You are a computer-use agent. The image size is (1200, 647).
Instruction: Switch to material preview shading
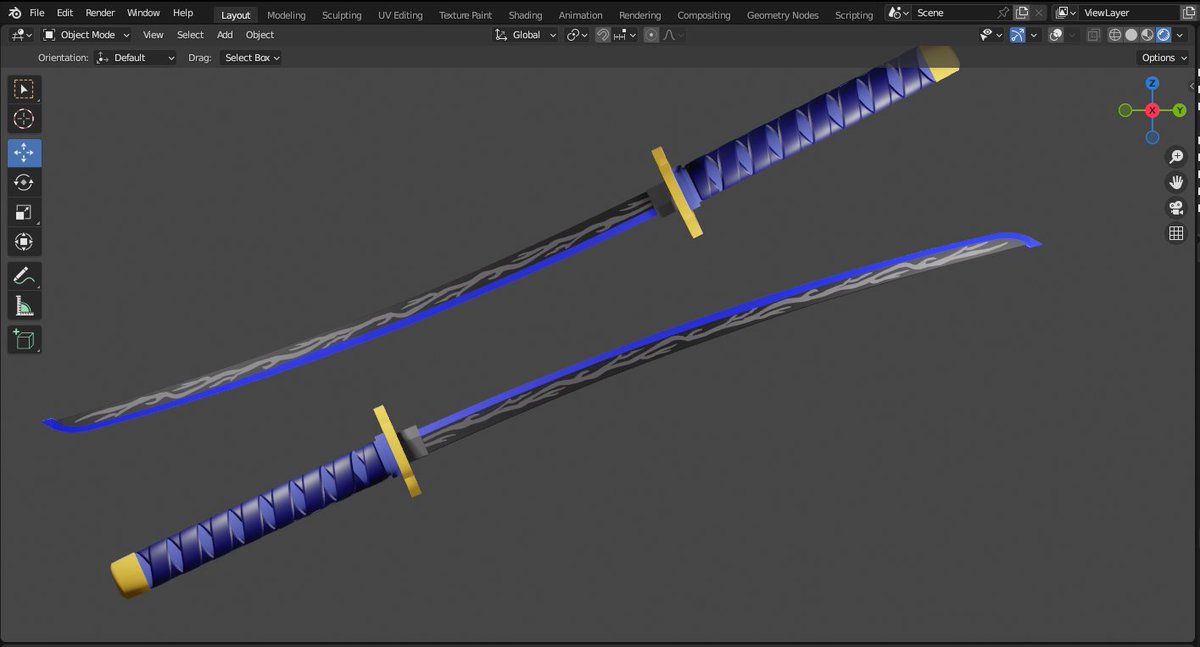[1147, 35]
